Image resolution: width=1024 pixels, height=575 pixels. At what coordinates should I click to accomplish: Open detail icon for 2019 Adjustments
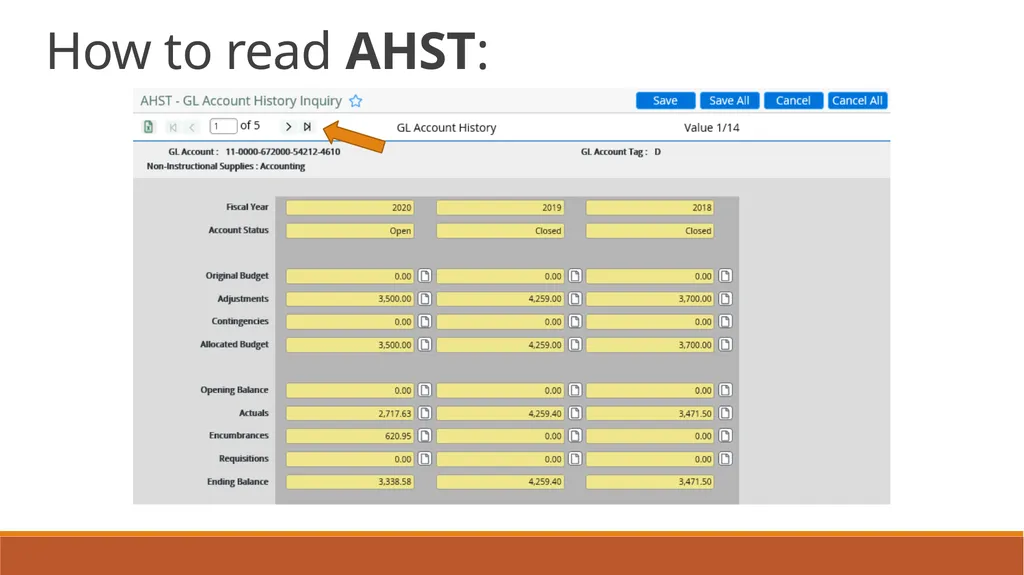(575, 299)
